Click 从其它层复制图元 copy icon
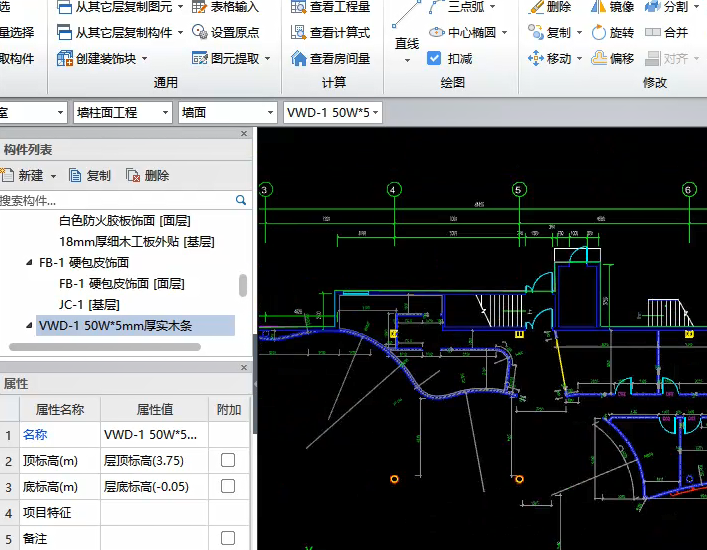This screenshot has width=707, height=550. point(64,7)
